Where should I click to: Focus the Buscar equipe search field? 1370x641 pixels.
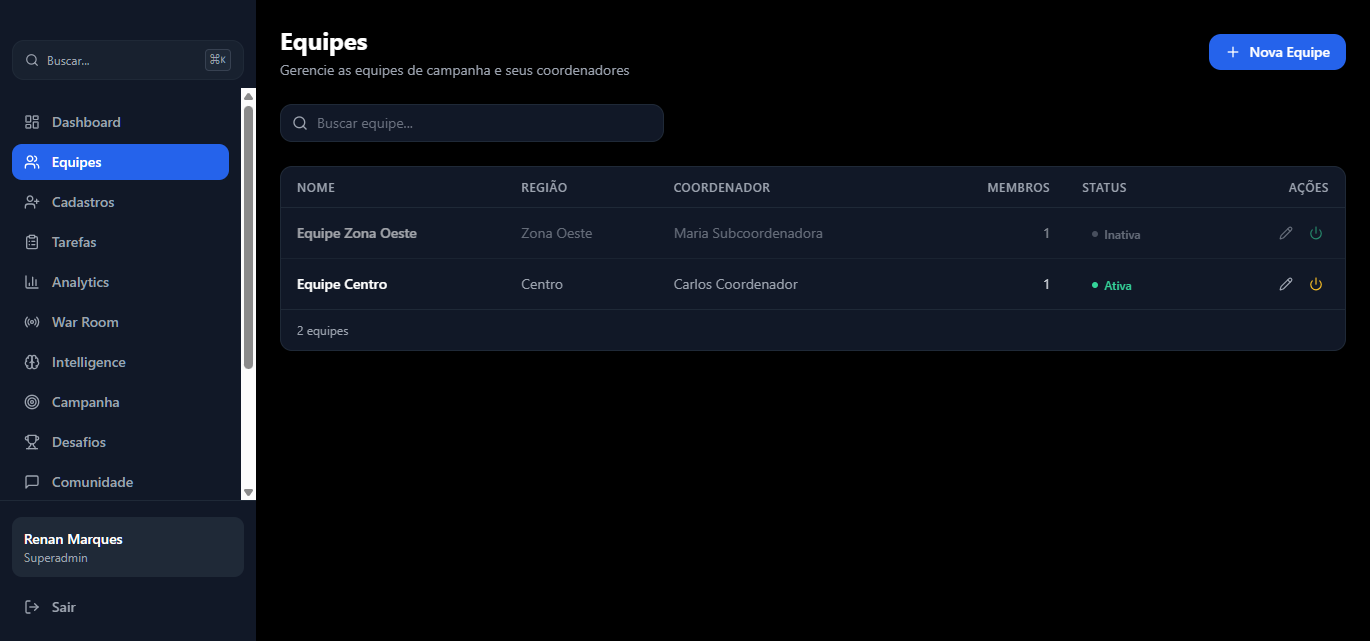pos(472,123)
